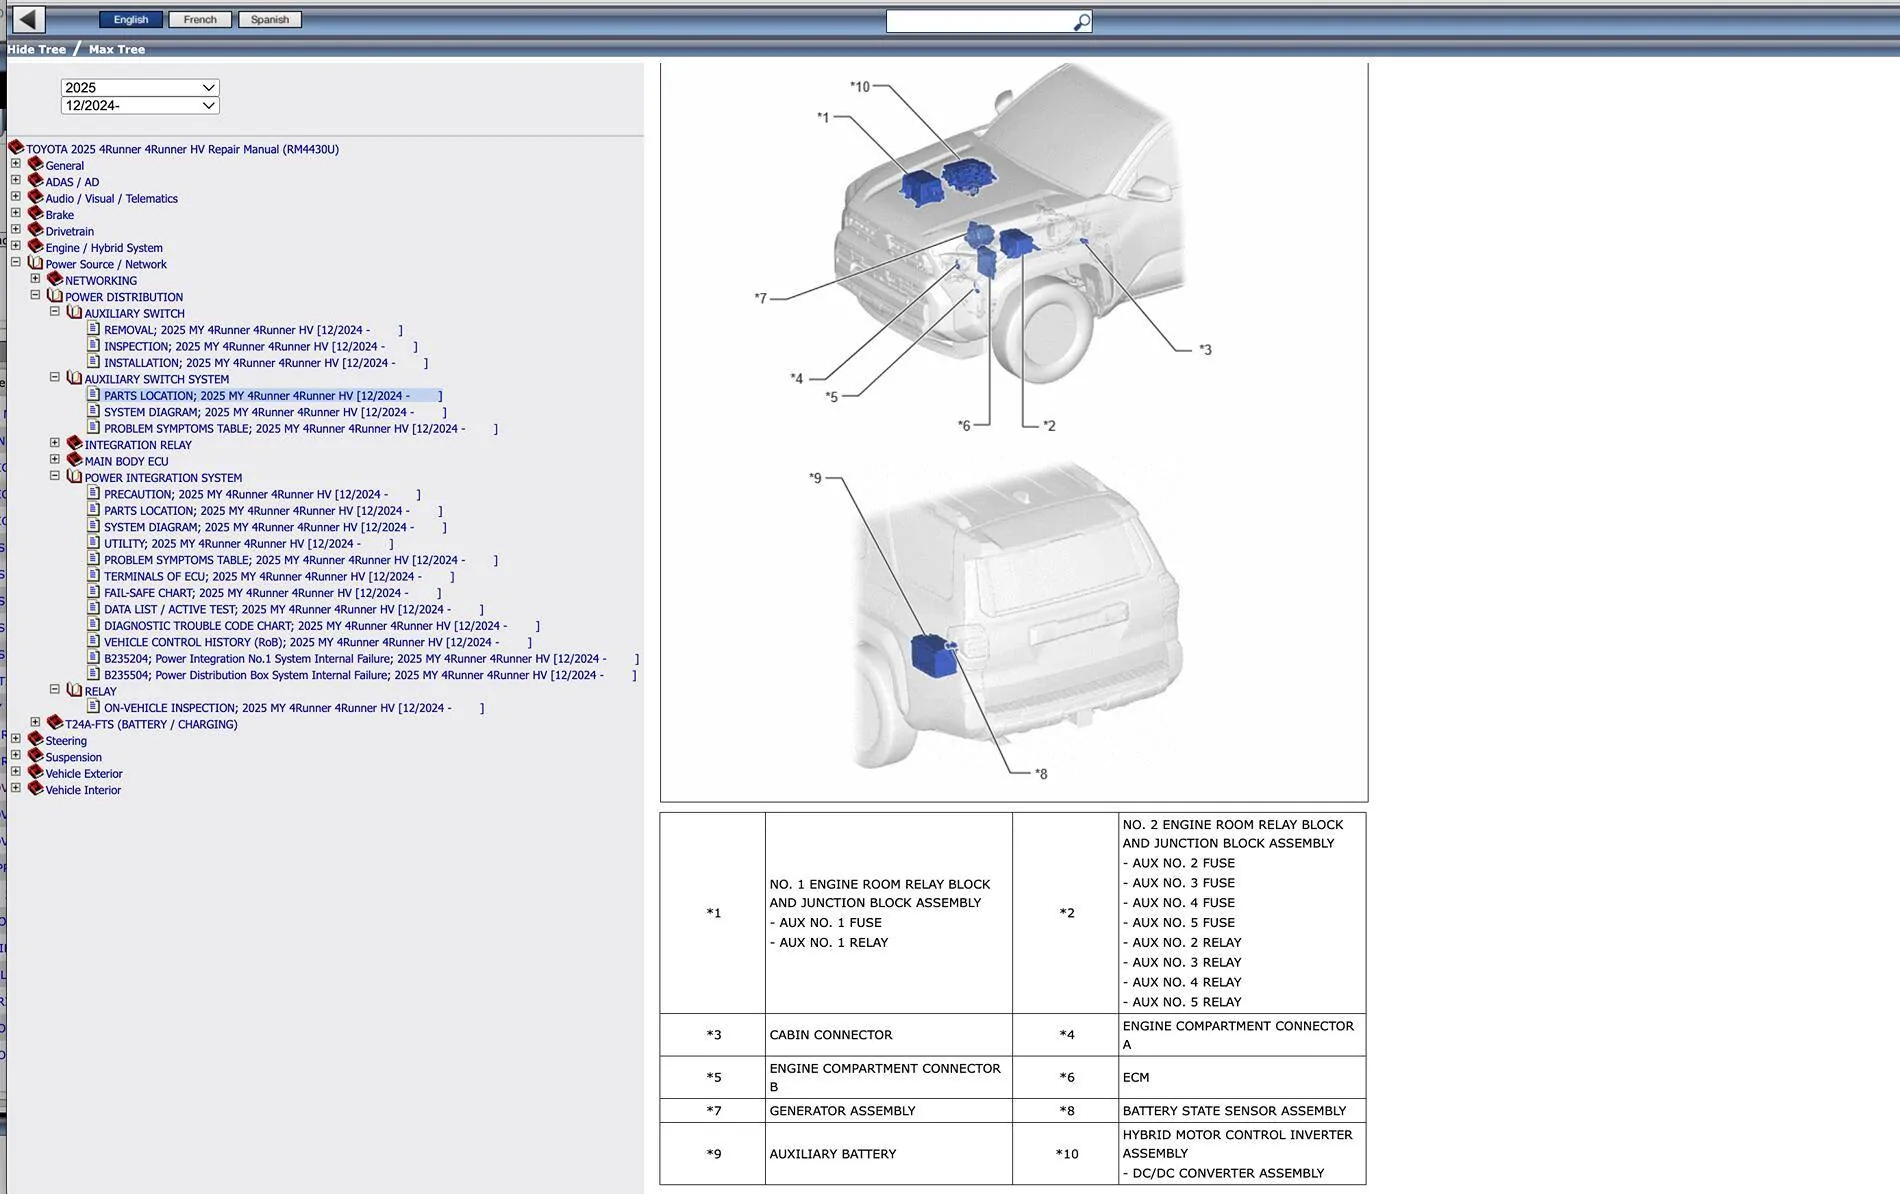This screenshot has width=1900, height=1194.
Task: Open DATA LIST / ACTIVE TEST page
Action: click(x=294, y=609)
